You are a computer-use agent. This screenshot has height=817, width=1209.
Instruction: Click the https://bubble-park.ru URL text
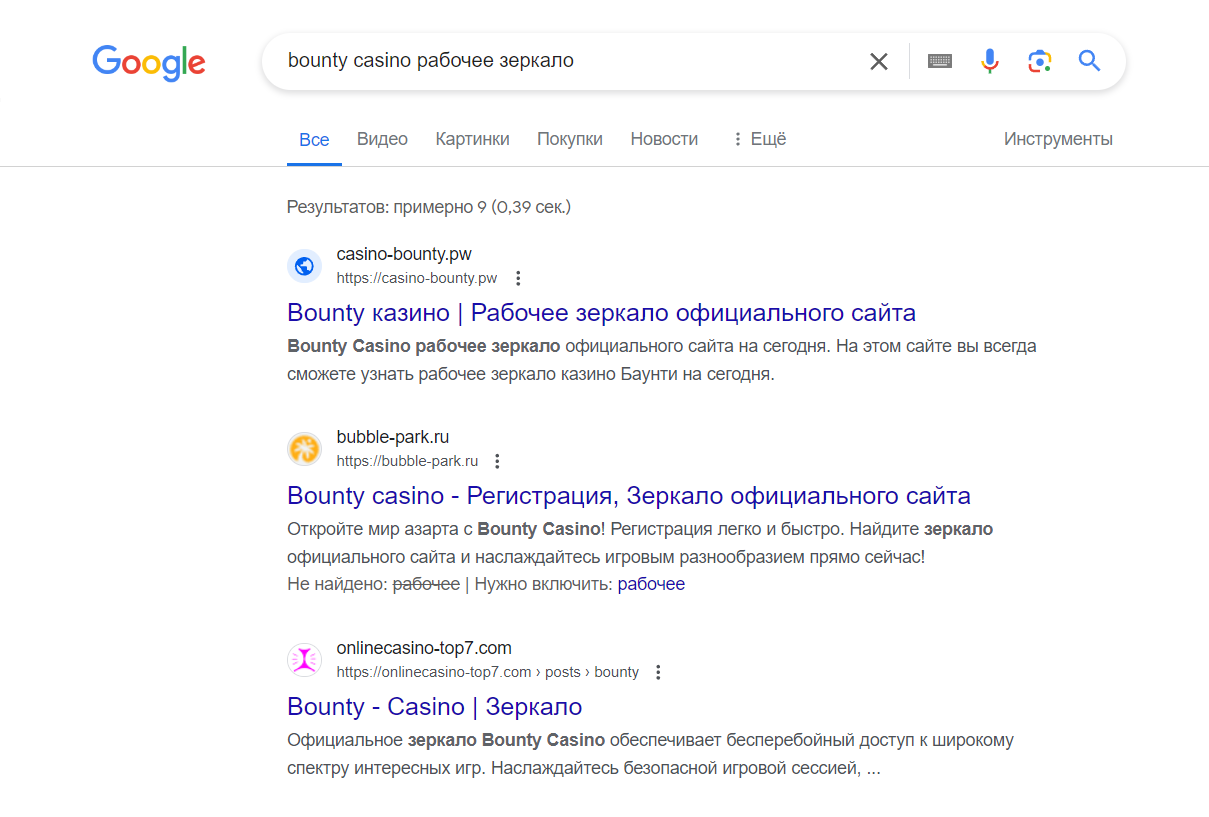(407, 461)
